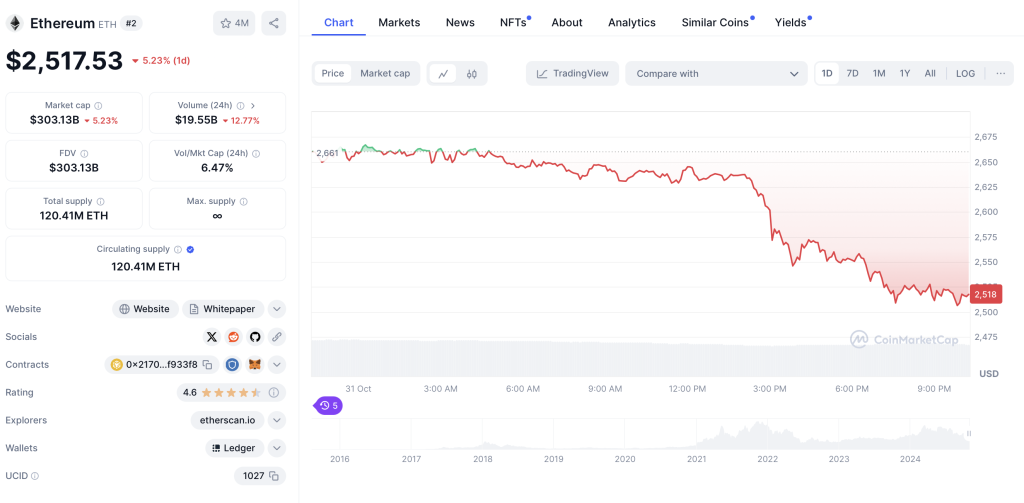Switch to the Yields tab

792,22
